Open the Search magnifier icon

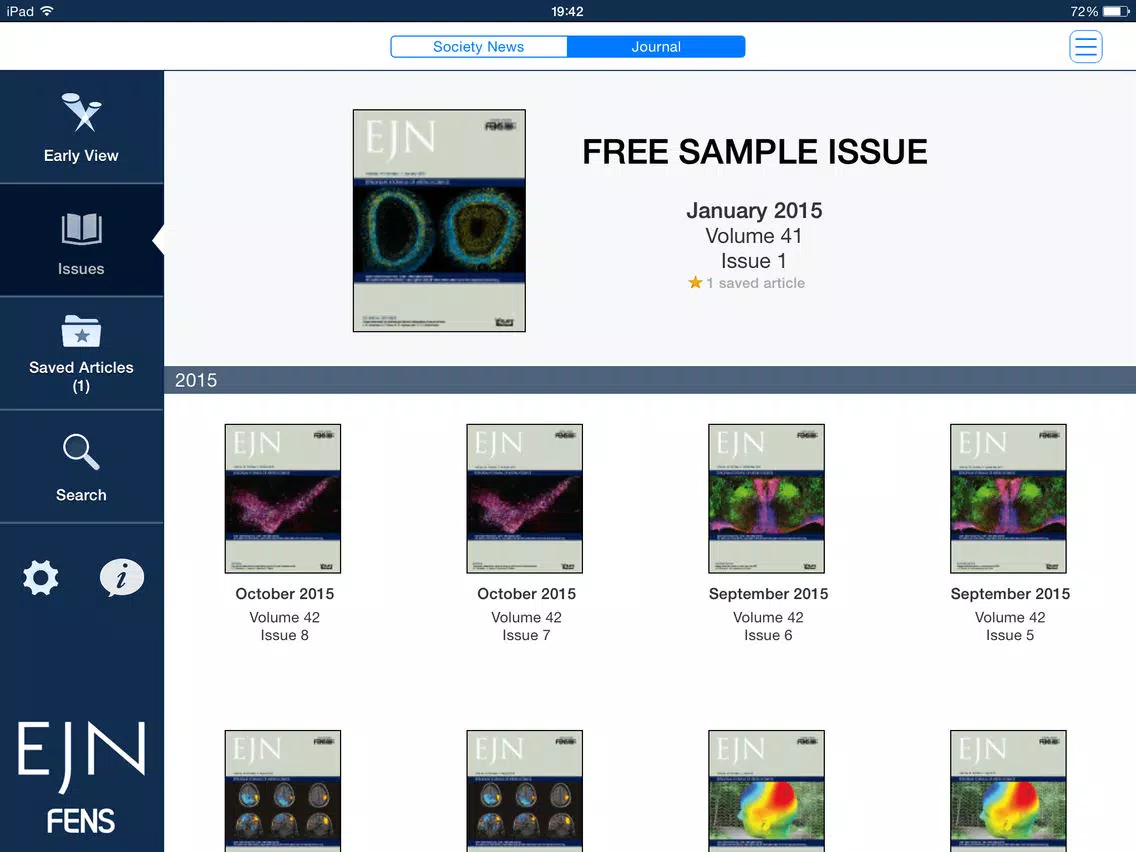click(x=81, y=452)
